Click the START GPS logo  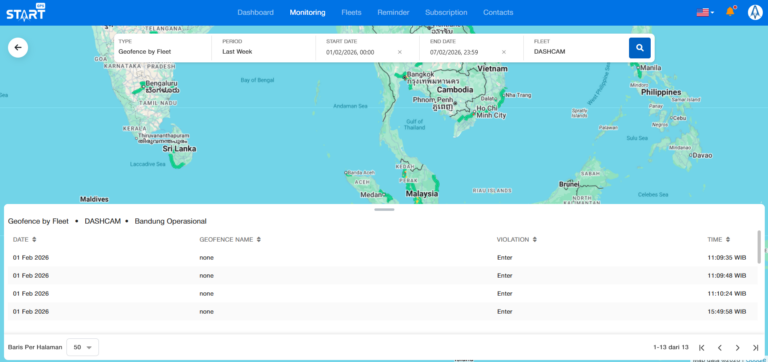coord(25,12)
